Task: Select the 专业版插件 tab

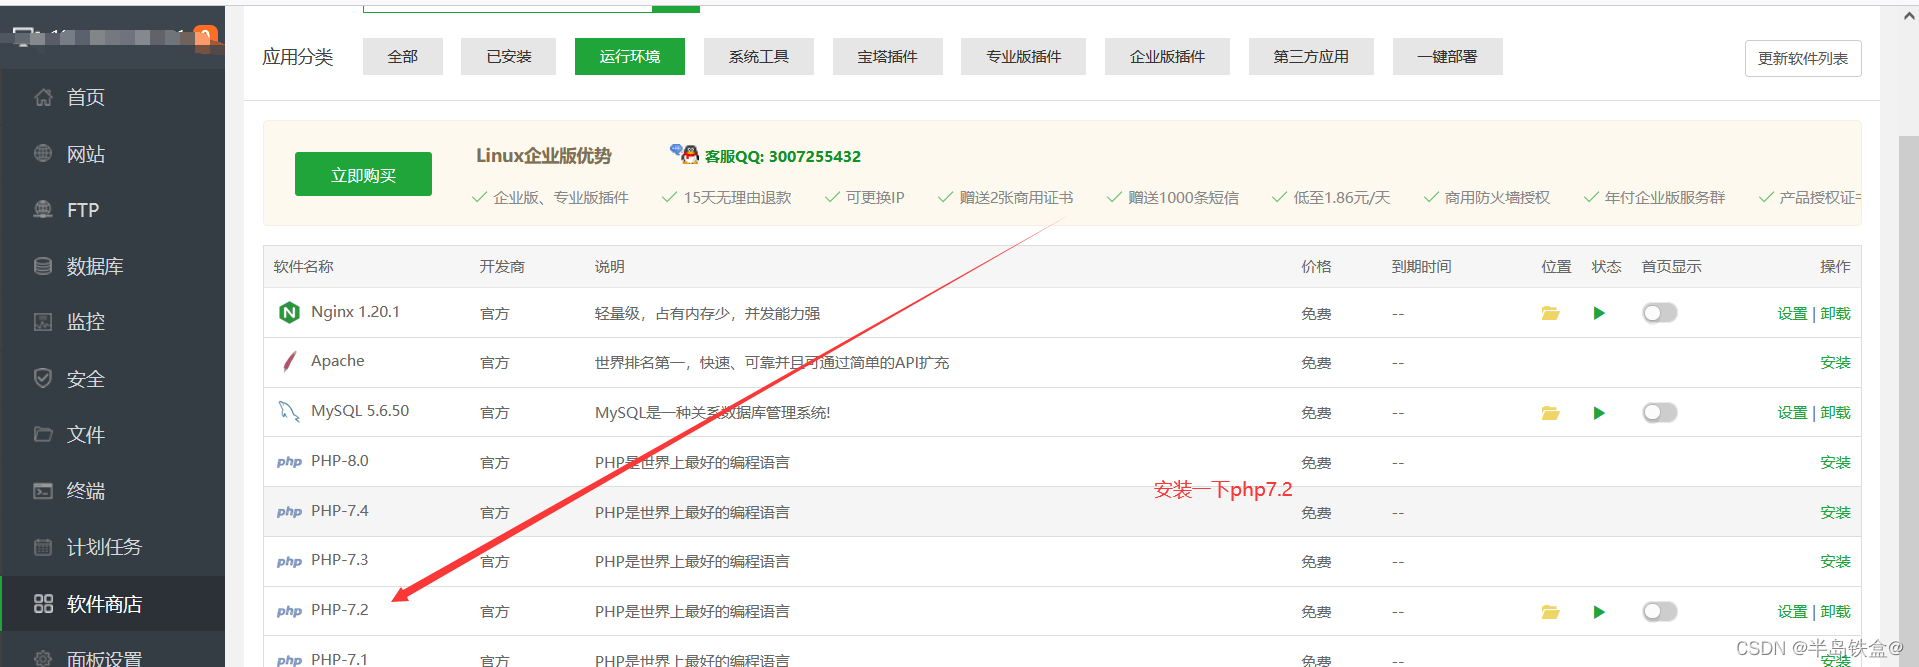Action: point(1024,57)
